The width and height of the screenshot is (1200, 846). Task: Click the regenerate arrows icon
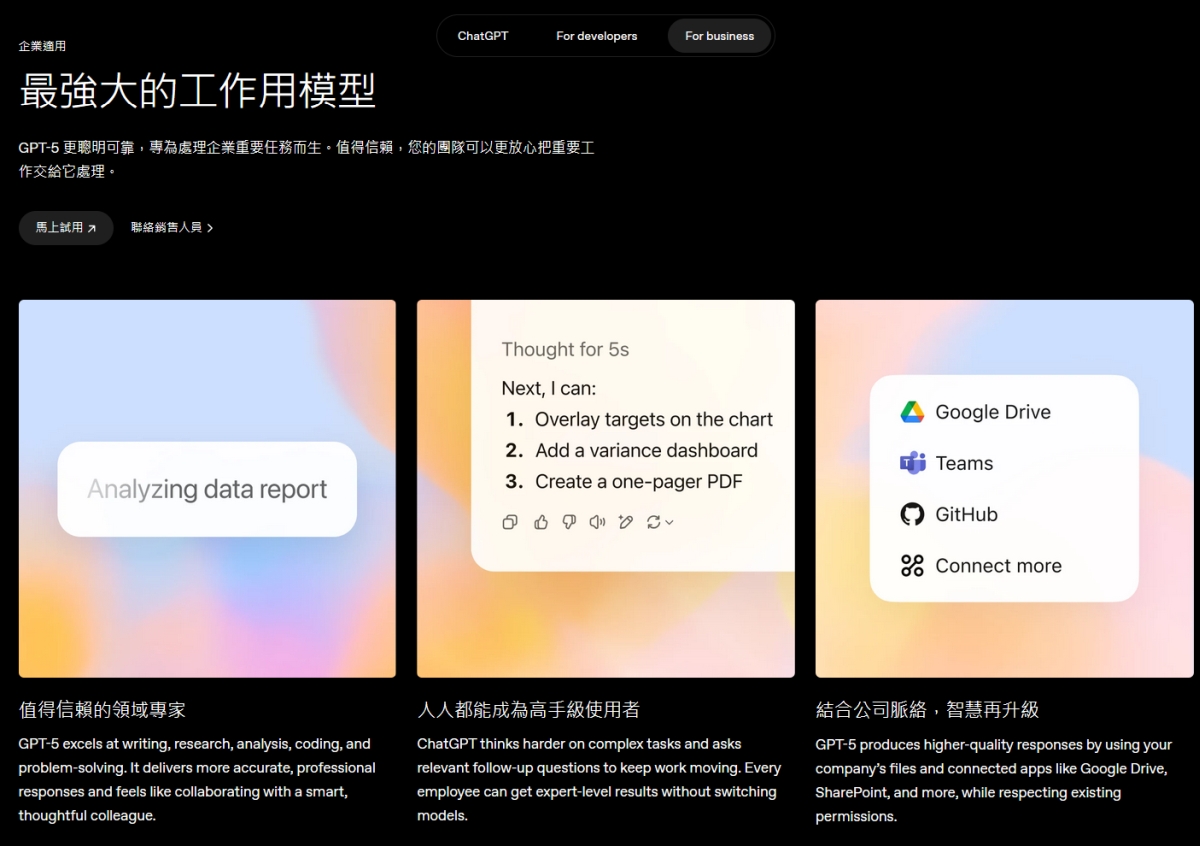[x=654, y=522]
